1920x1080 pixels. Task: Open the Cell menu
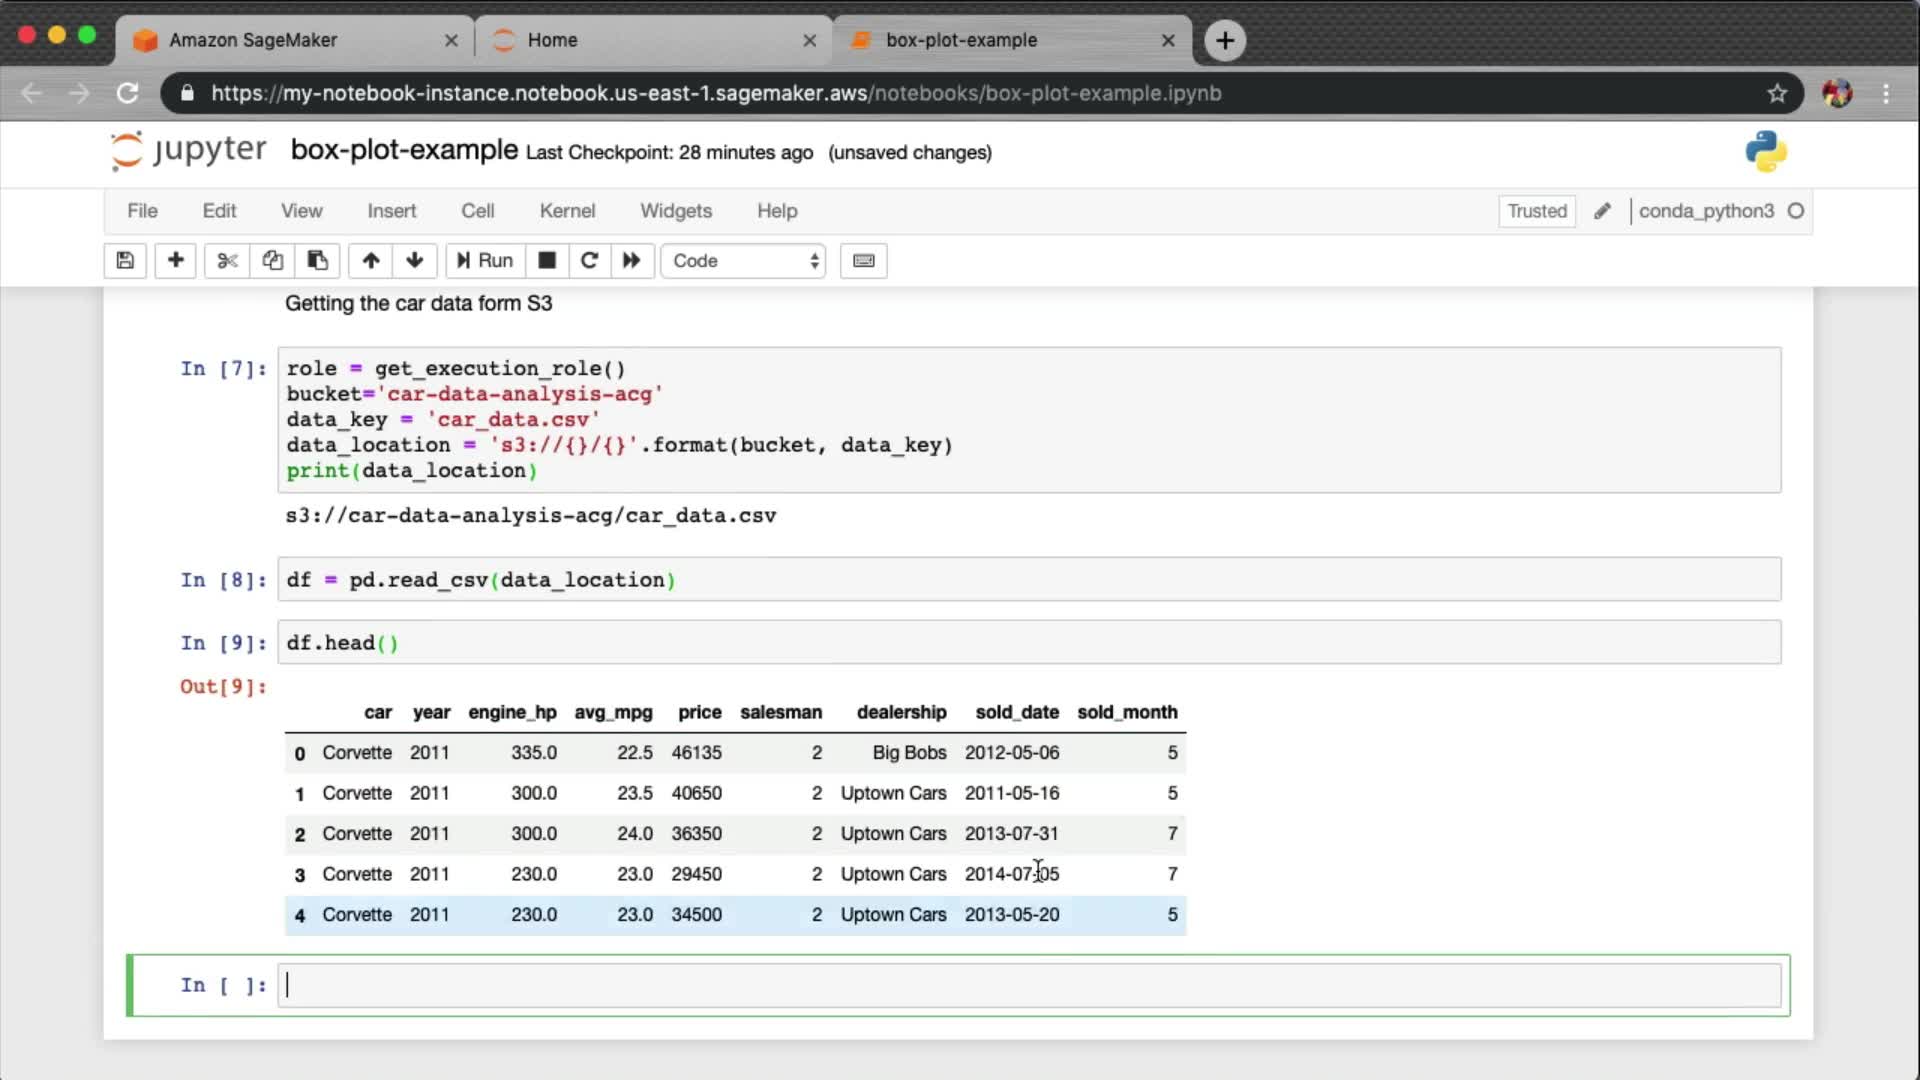click(x=477, y=211)
